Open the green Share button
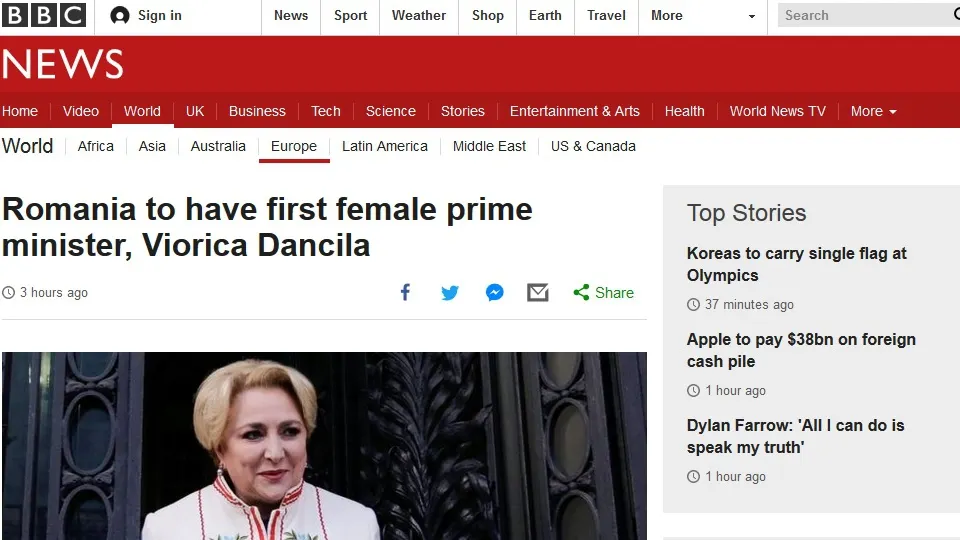Image resolution: width=960 pixels, height=540 pixels. (604, 293)
